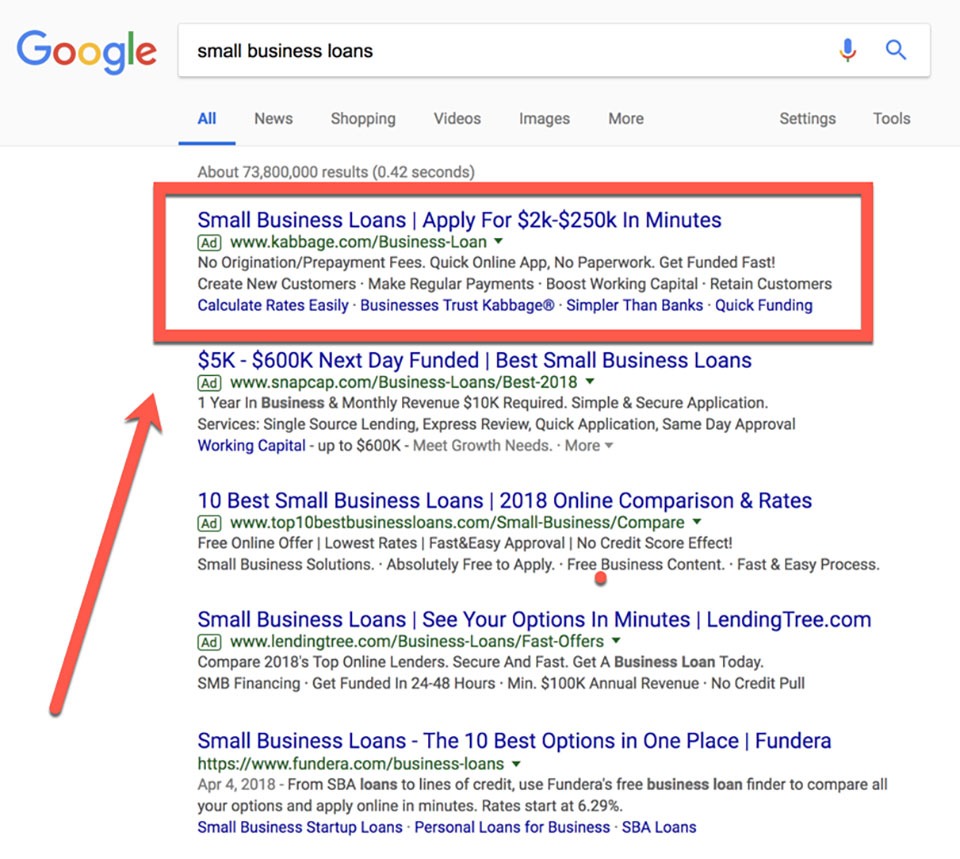The image size is (960, 859).
Task: Open Quick Funding sitelink
Action: [x=763, y=305]
